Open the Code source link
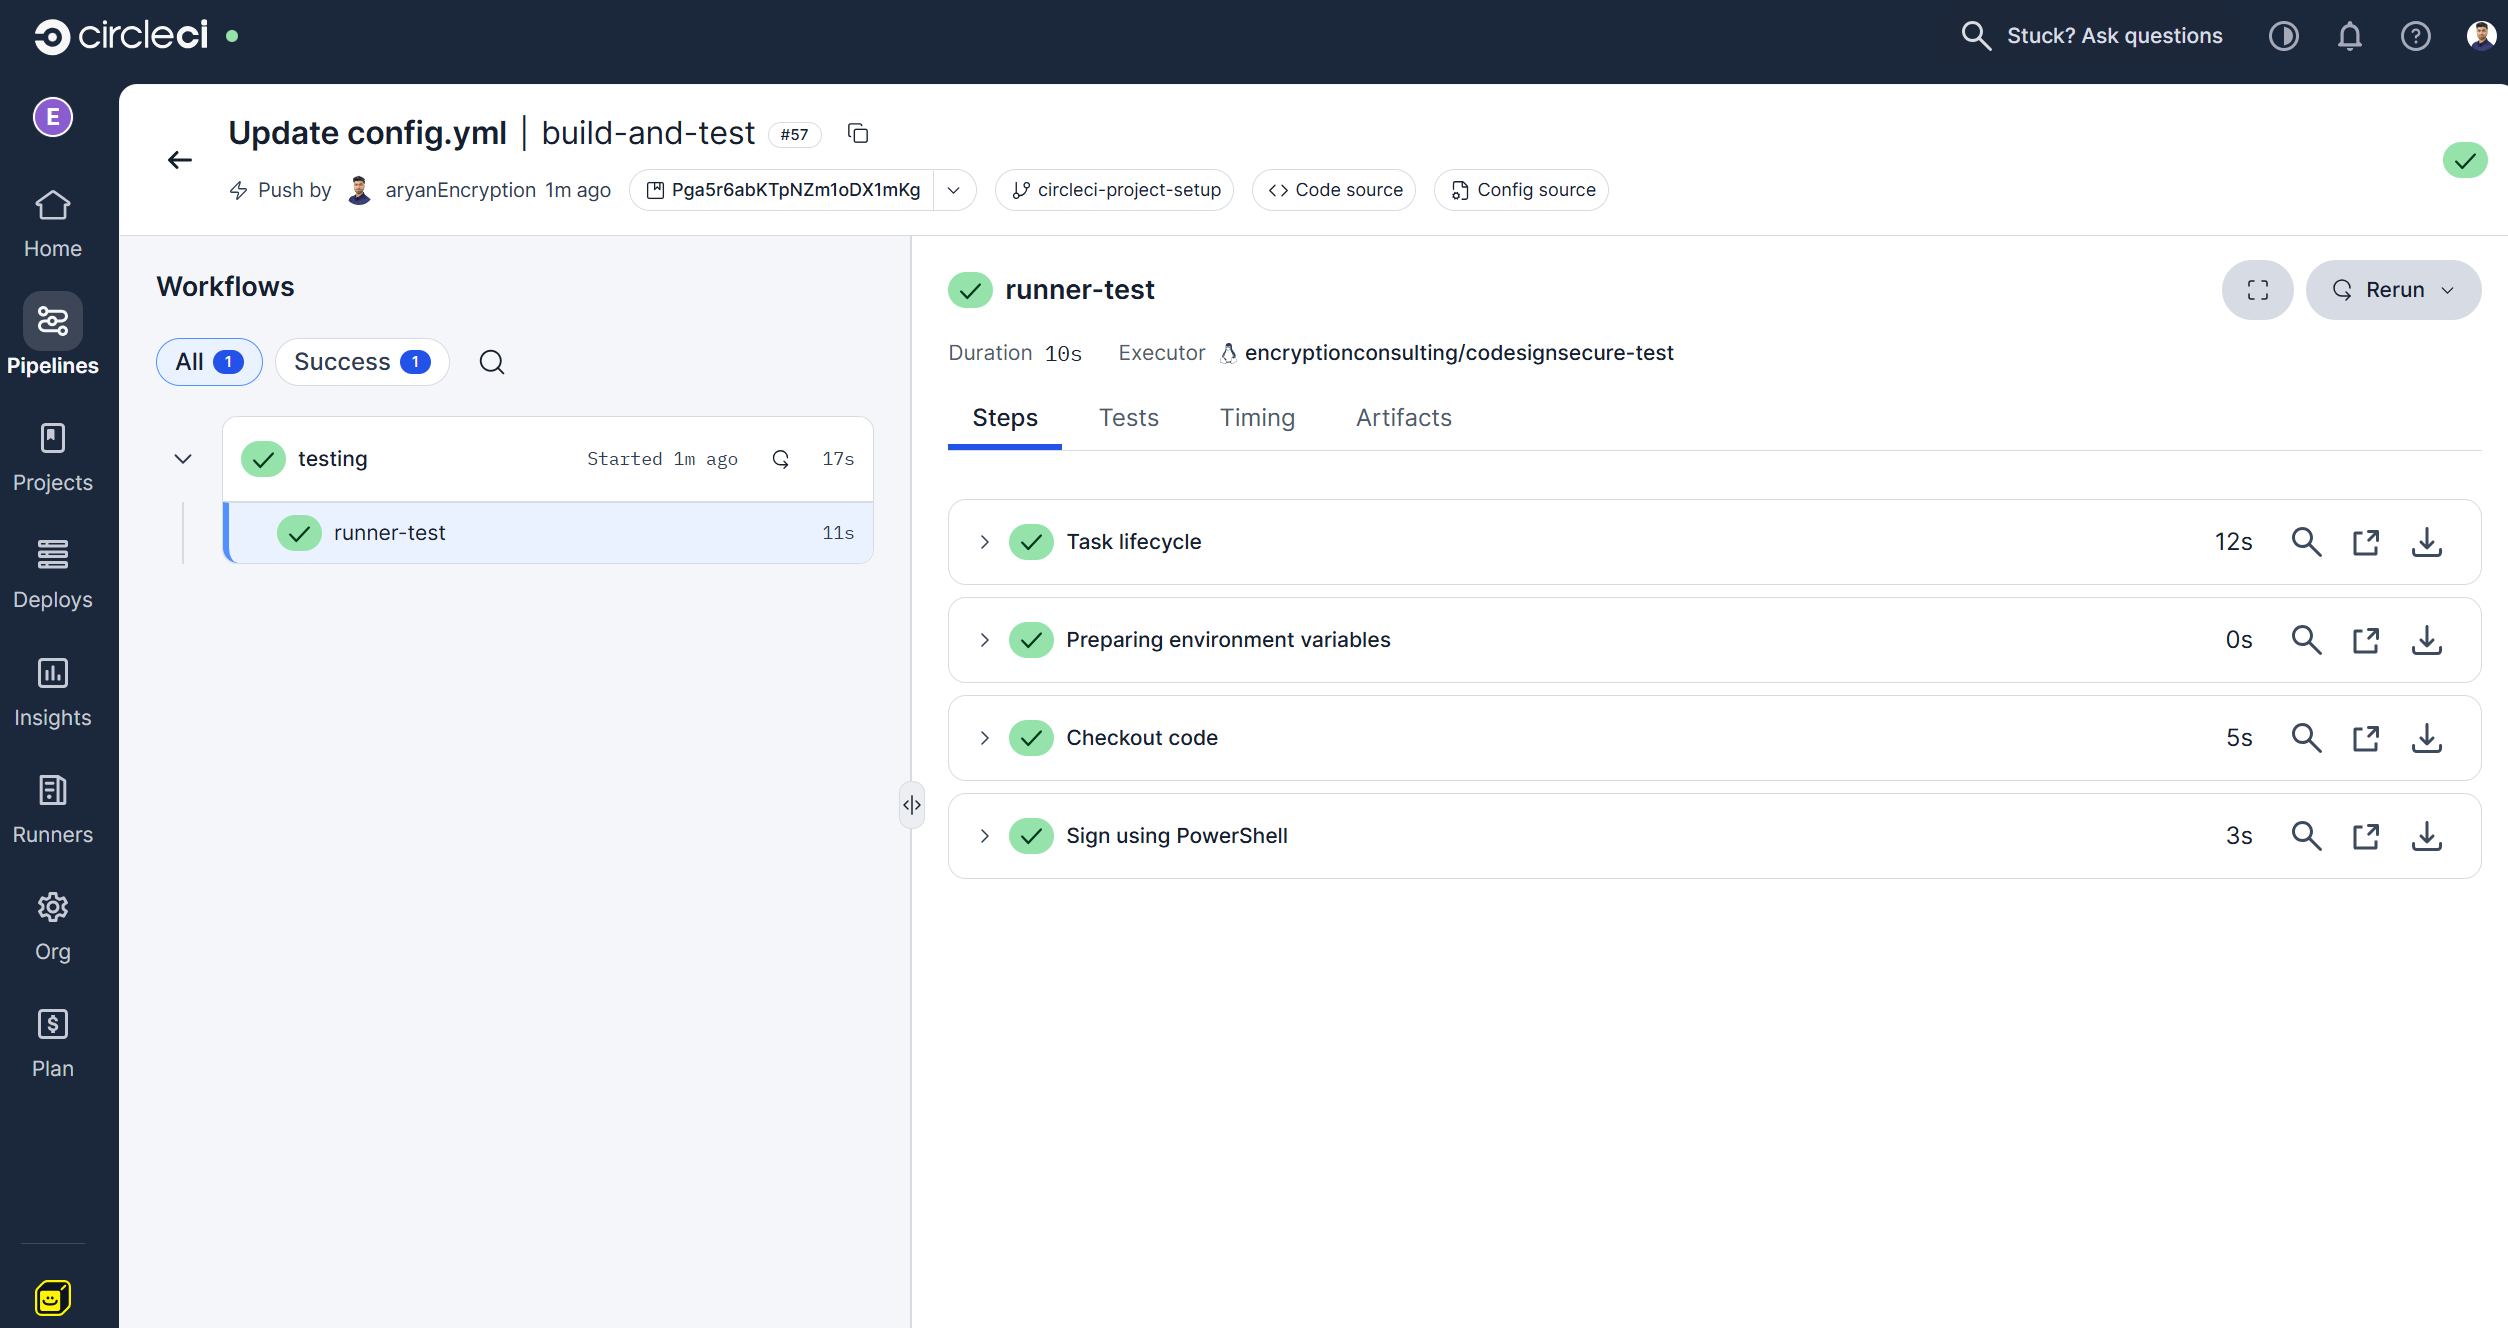This screenshot has height=1328, width=2508. click(1335, 190)
